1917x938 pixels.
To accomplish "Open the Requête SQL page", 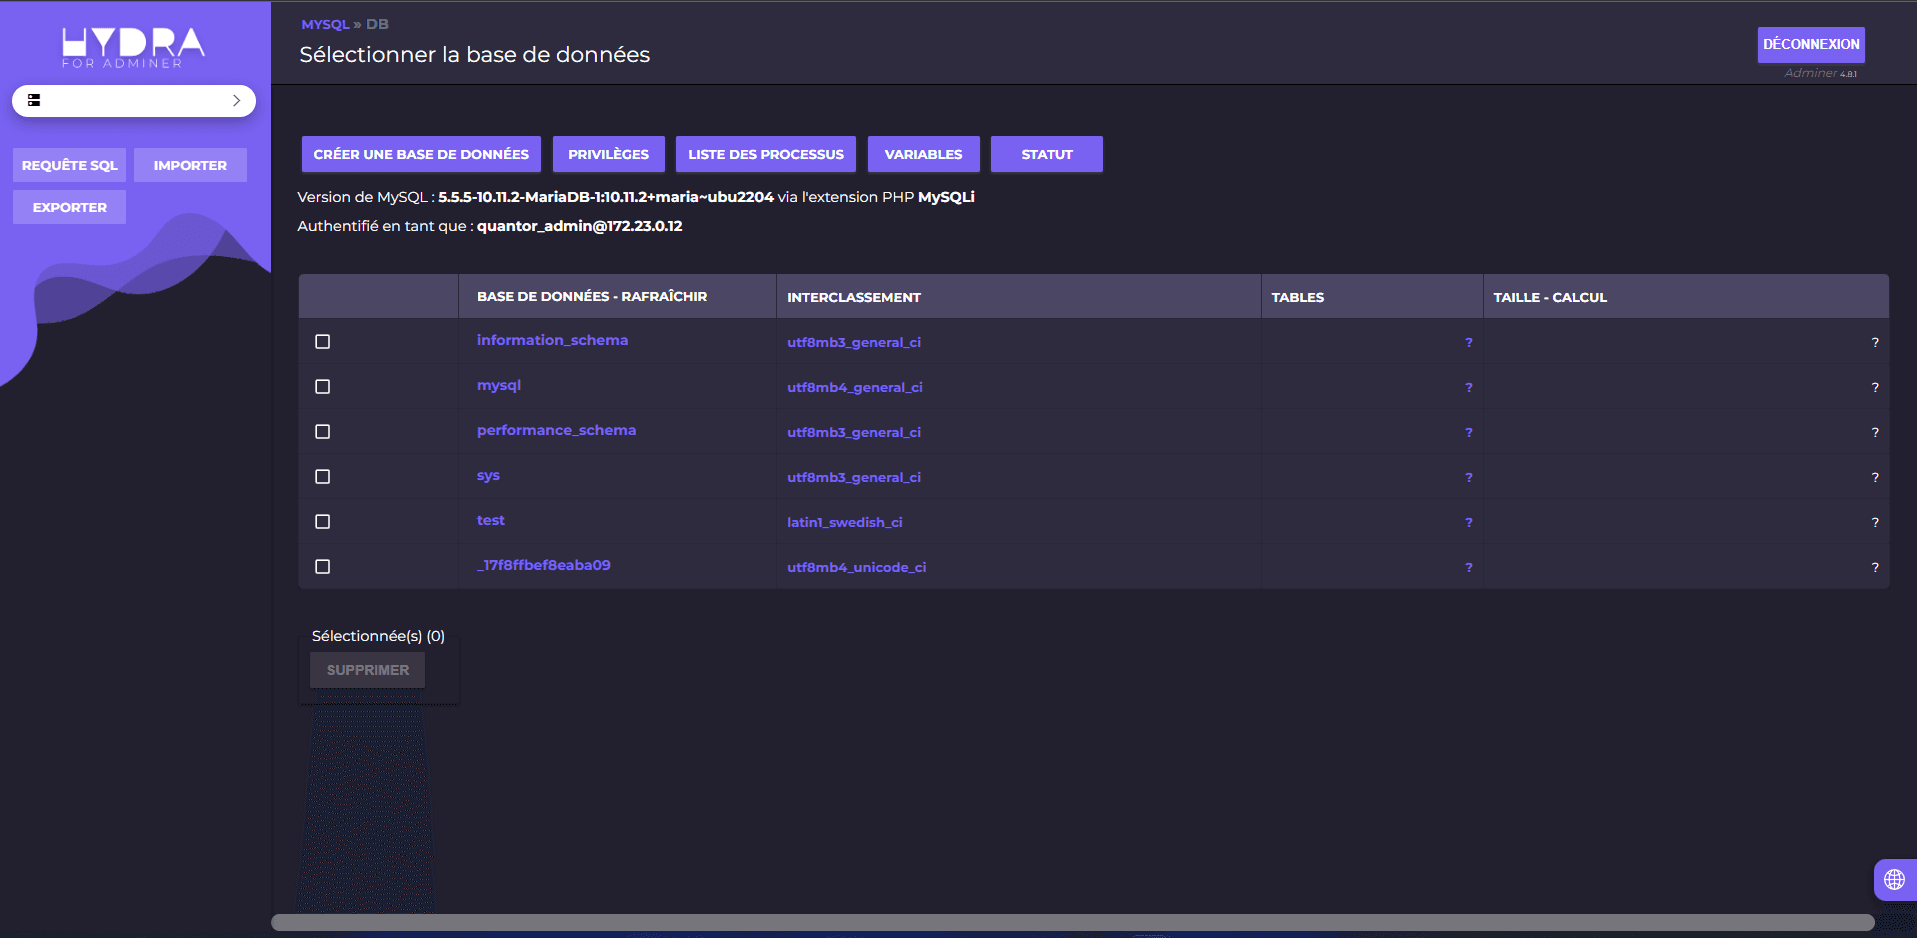I will (69, 166).
